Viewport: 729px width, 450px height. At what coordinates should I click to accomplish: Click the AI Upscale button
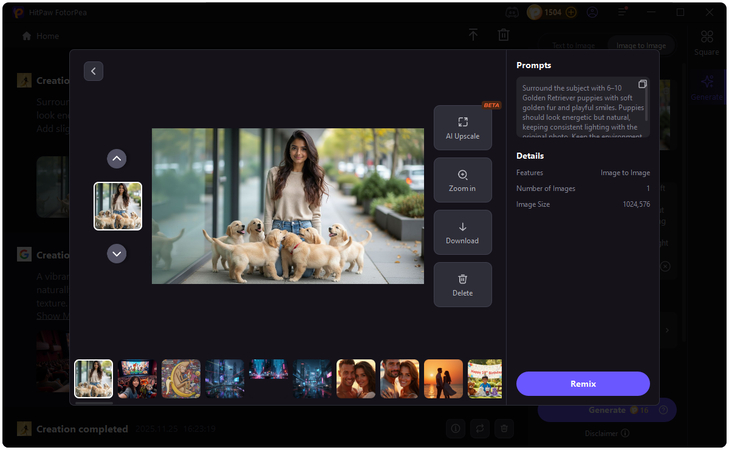click(x=462, y=128)
